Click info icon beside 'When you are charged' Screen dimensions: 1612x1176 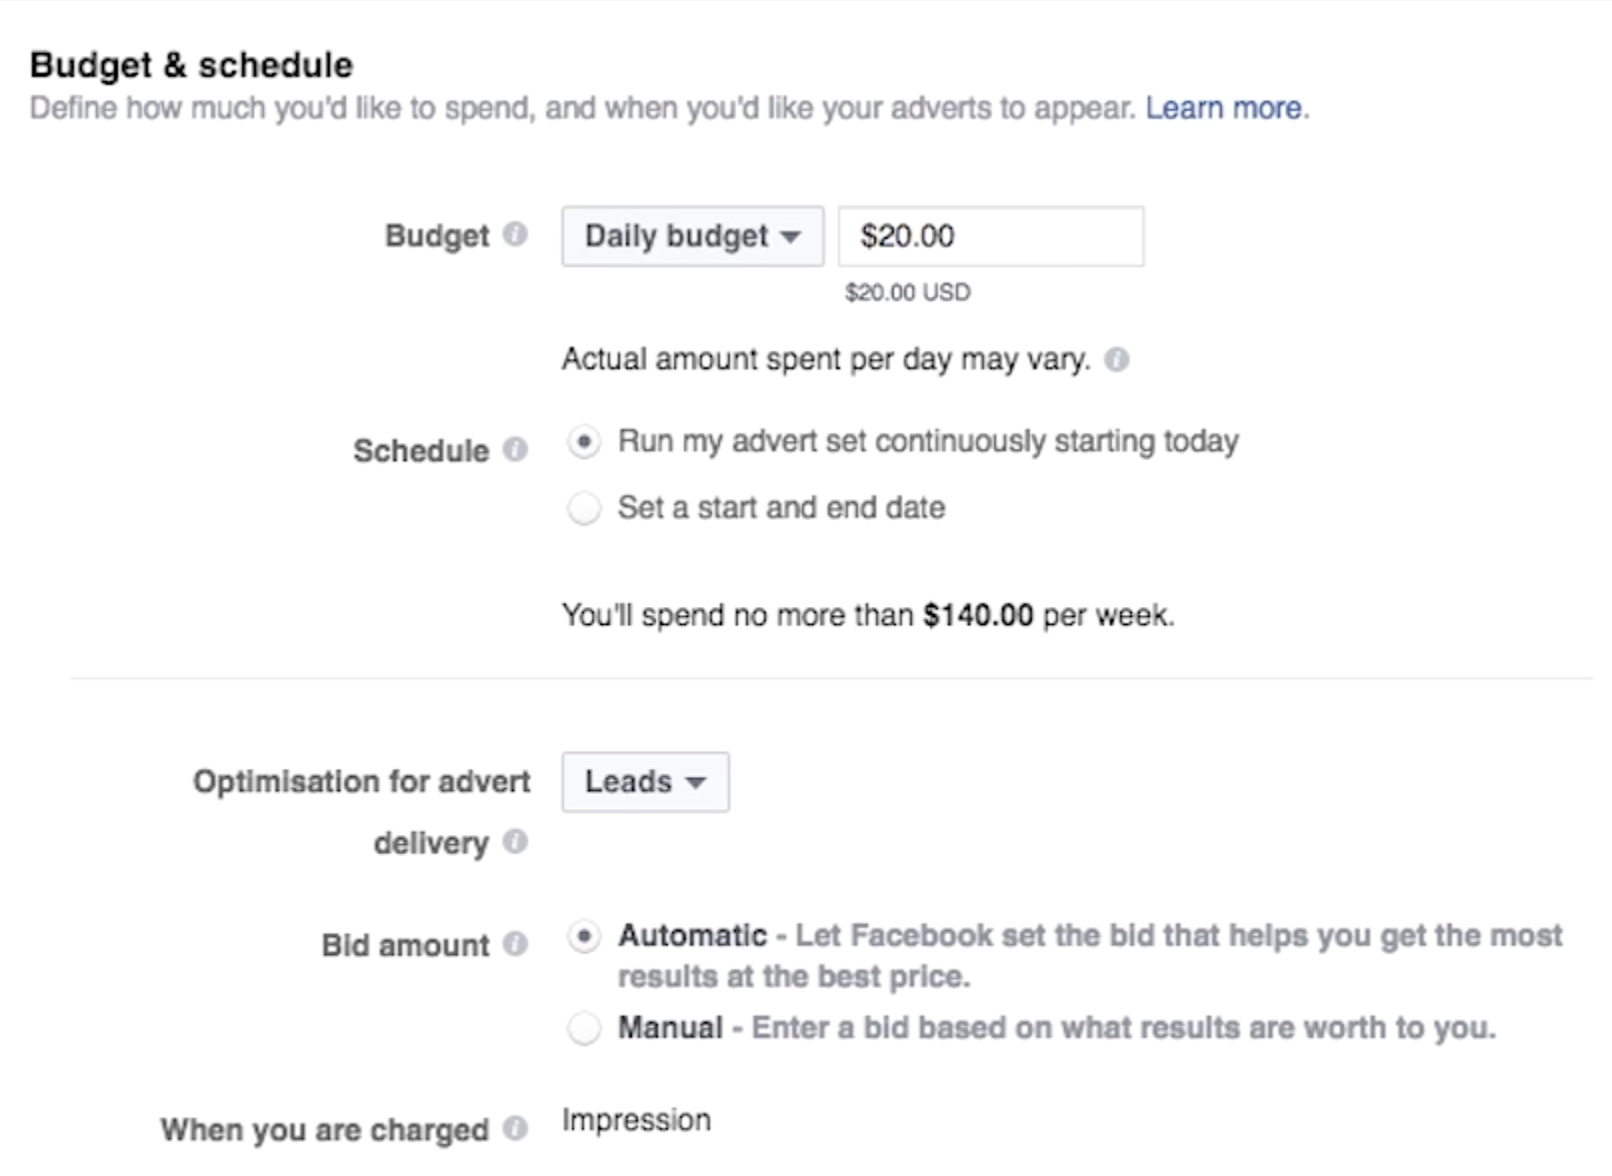click(x=515, y=1129)
